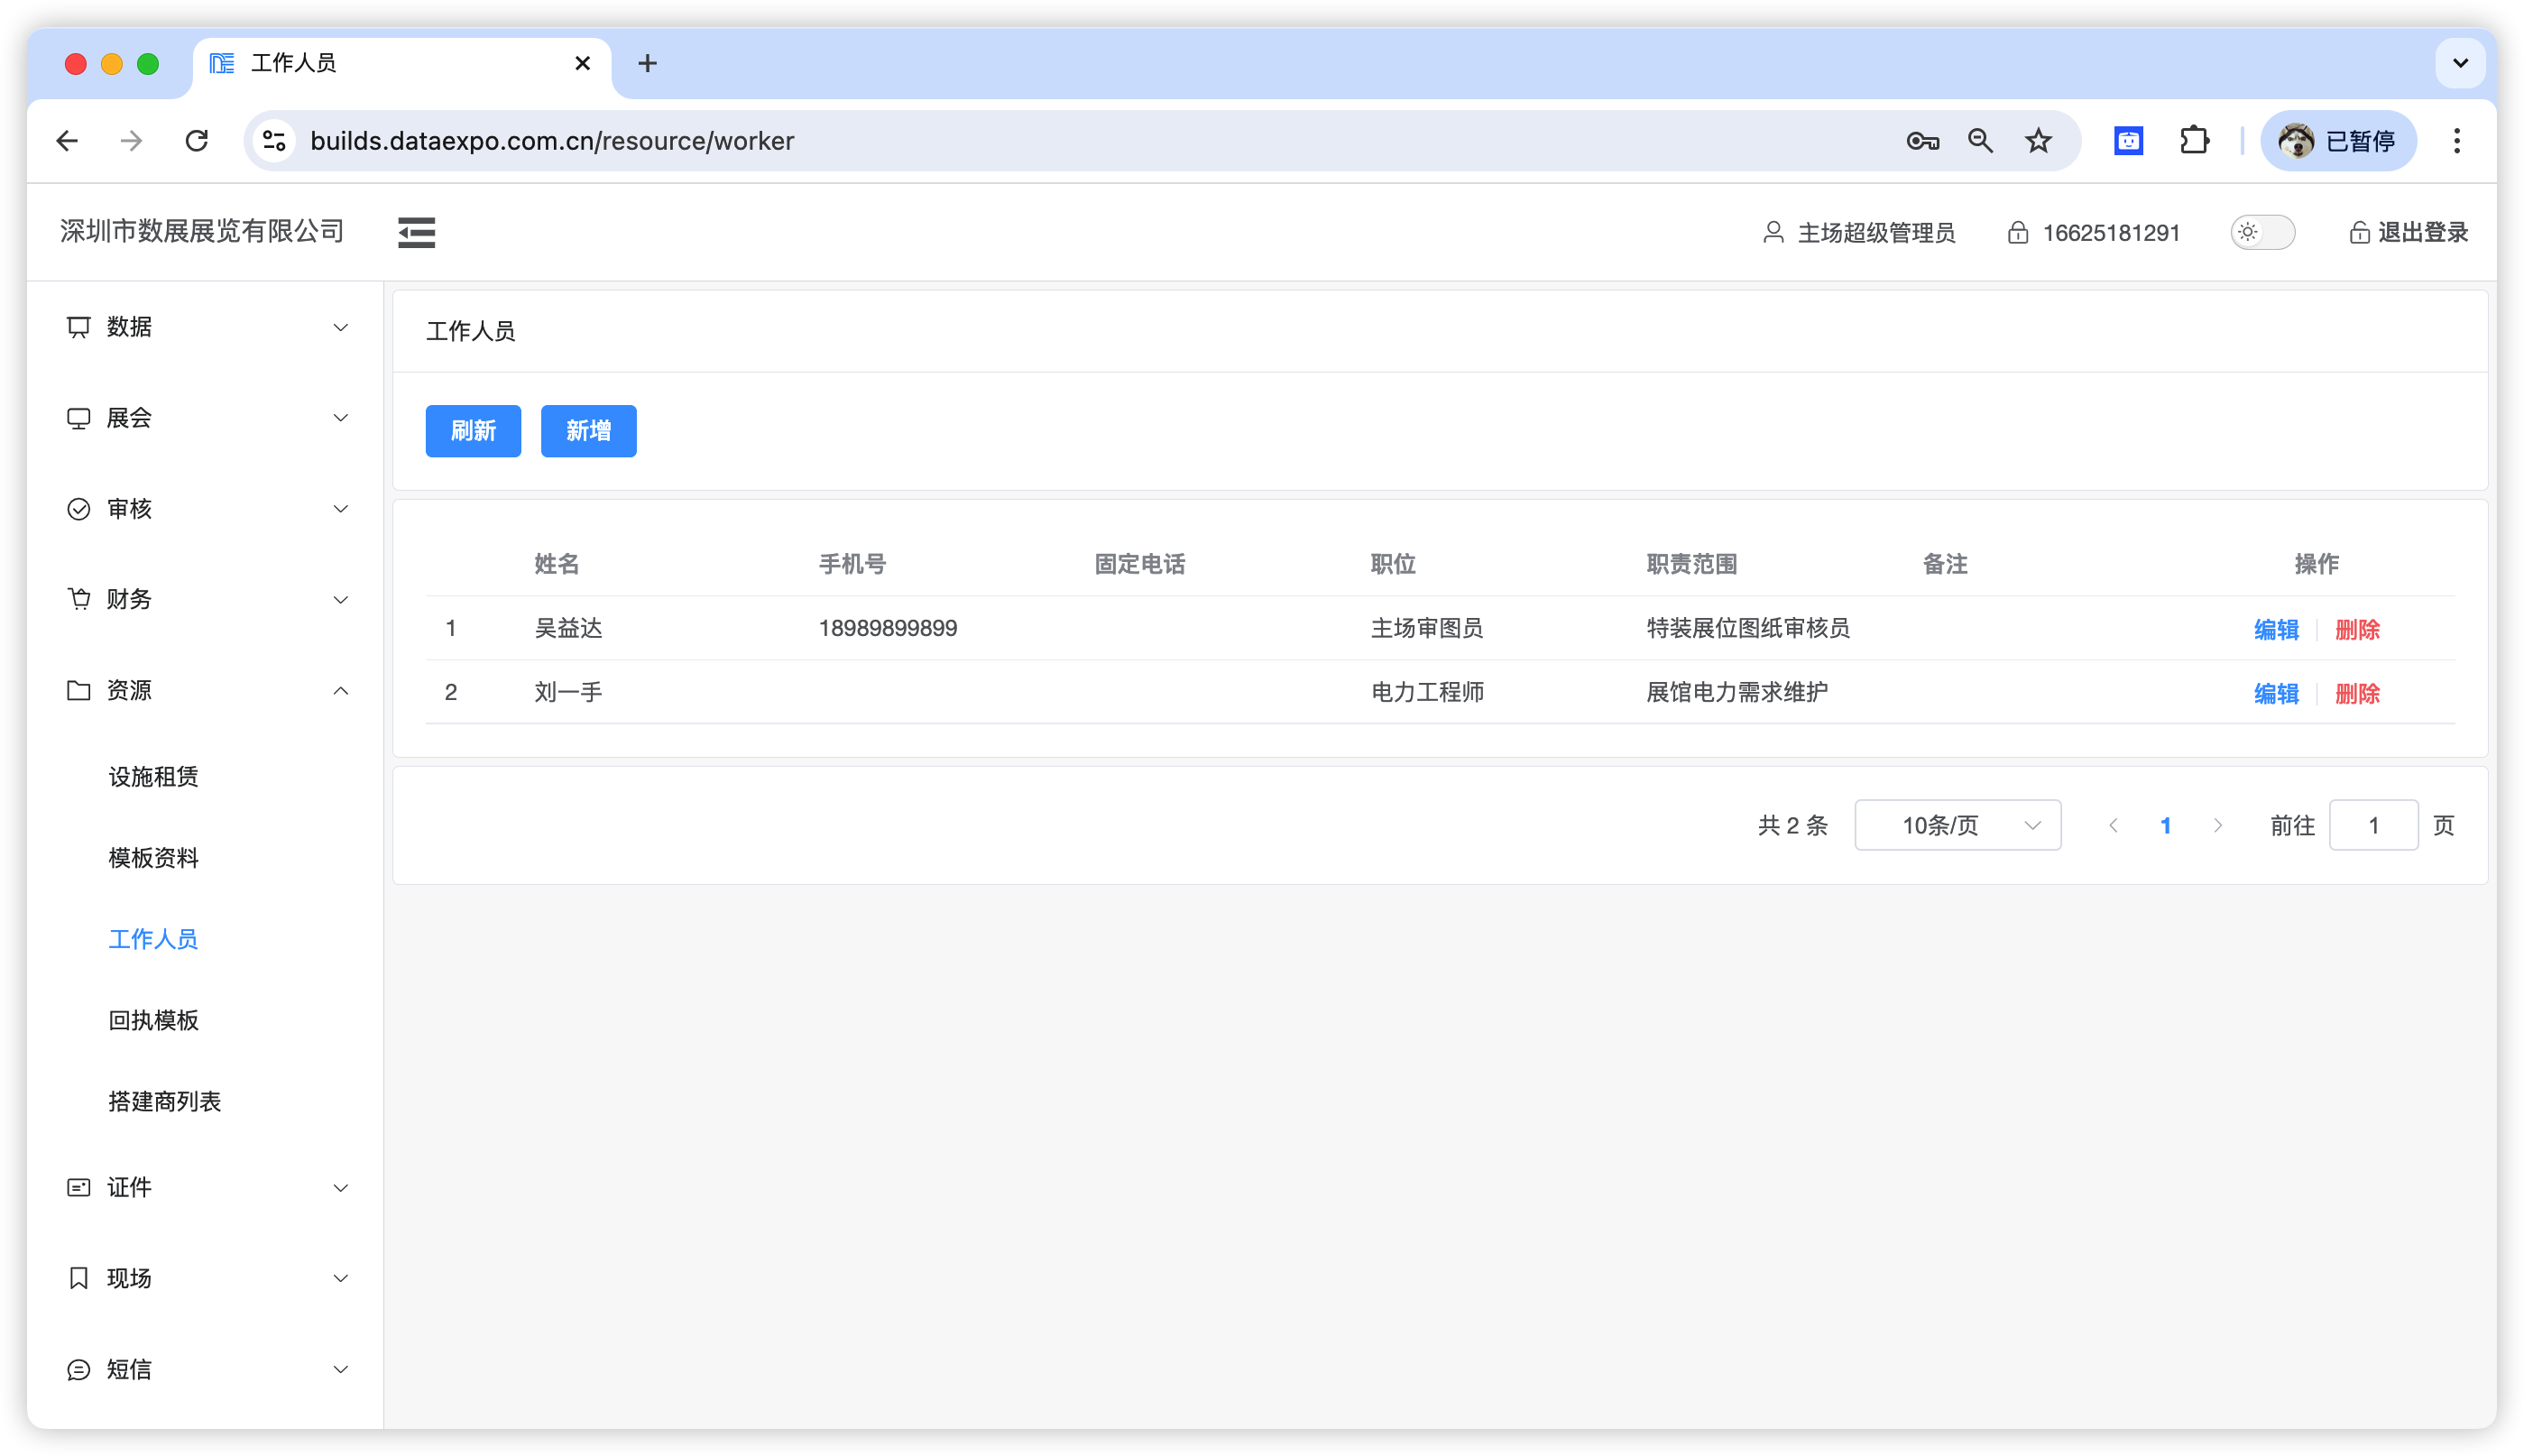Click the blue 新增 button
Viewport: 2524px width, 1456px height.
point(588,431)
